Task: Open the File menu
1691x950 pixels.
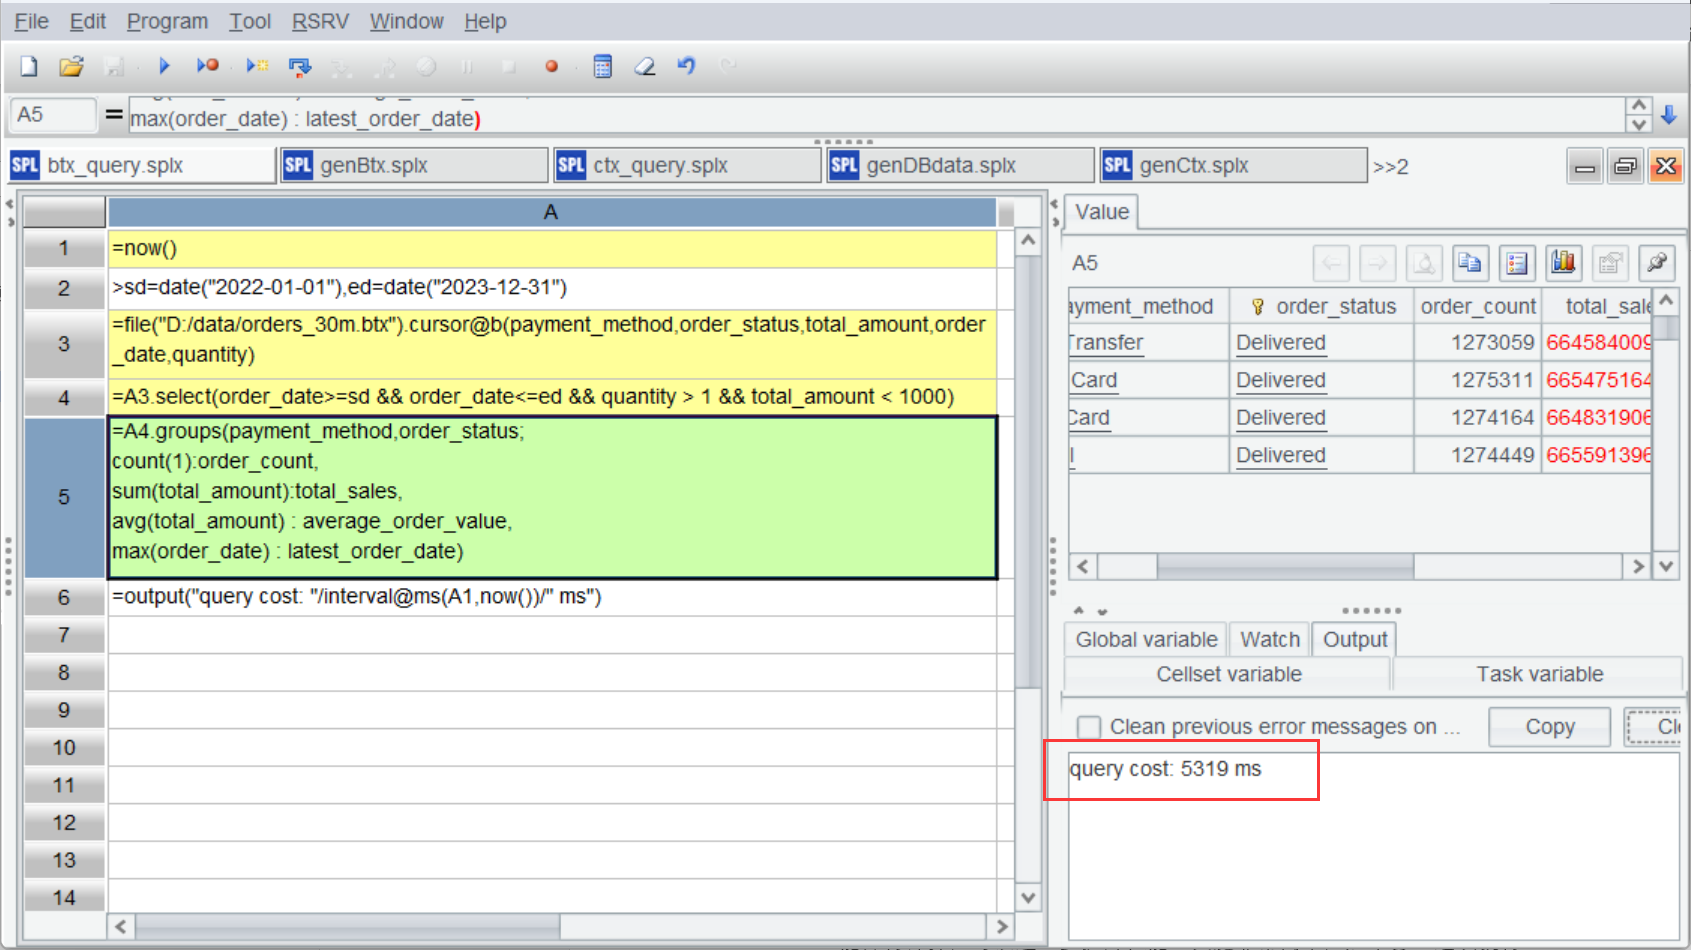Action: 31,21
